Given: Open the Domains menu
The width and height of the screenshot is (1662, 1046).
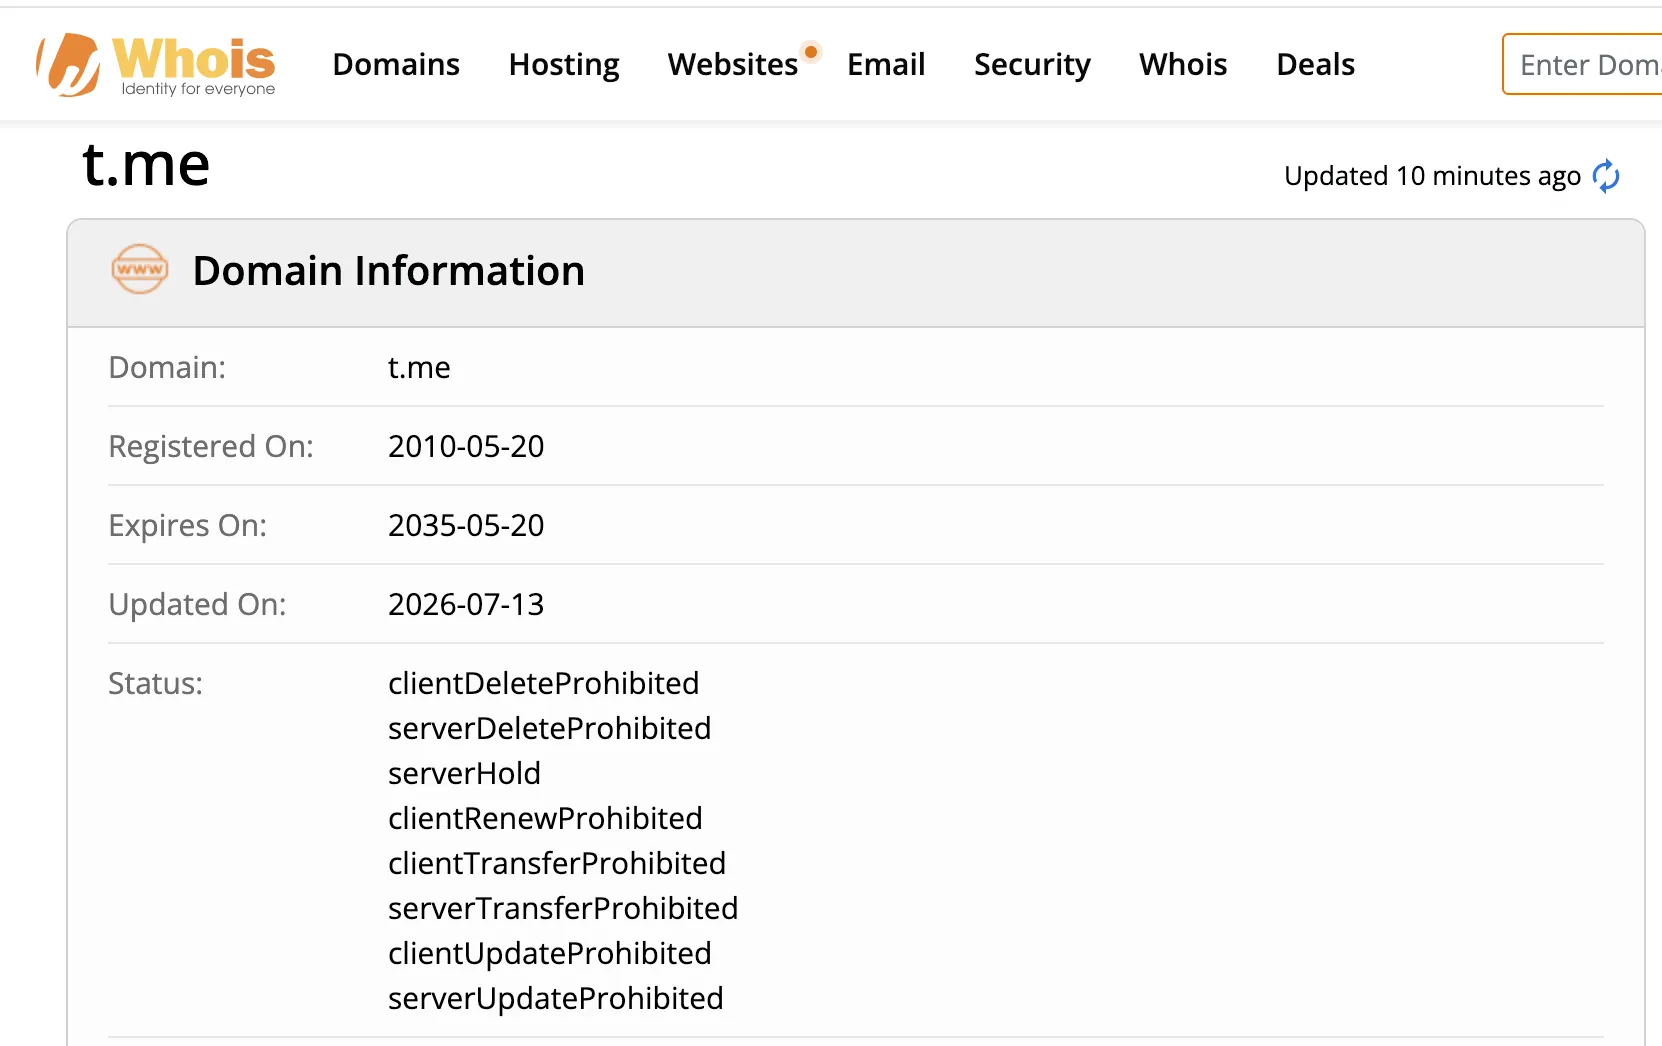Looking at the screenshot, I should tap(396, 65).
